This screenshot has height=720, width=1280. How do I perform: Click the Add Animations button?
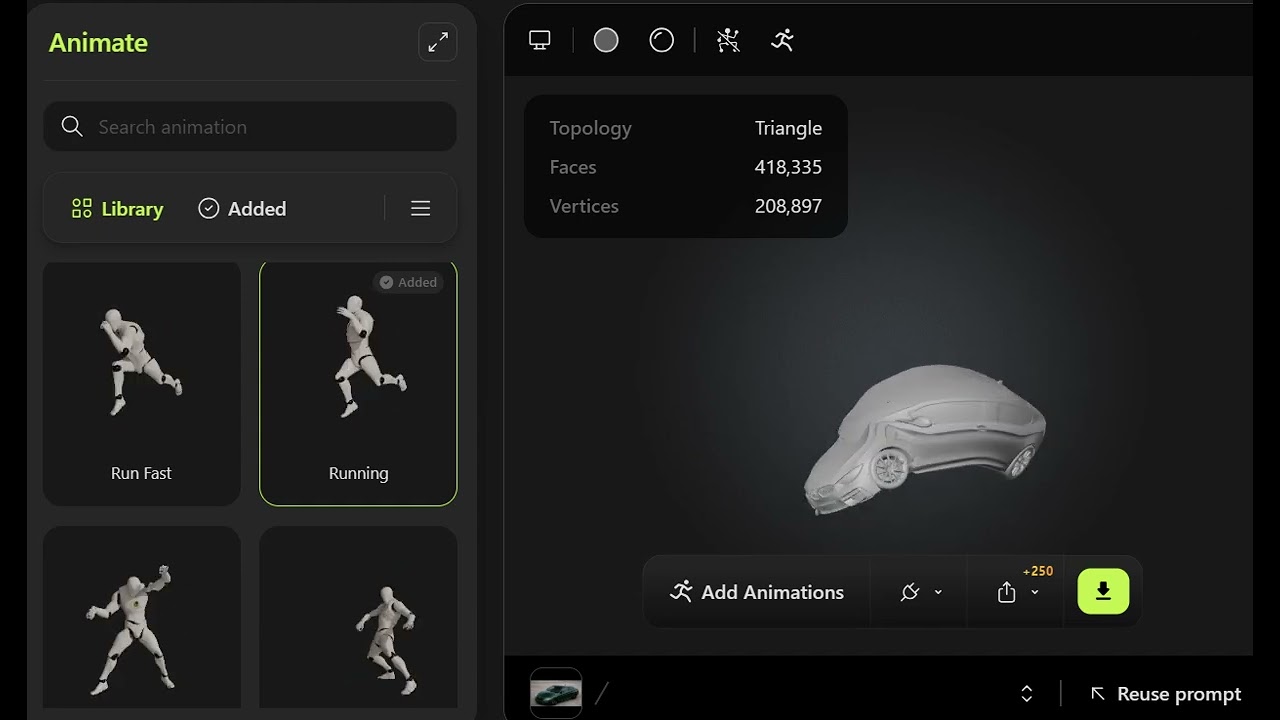click(x=757, y=592)
